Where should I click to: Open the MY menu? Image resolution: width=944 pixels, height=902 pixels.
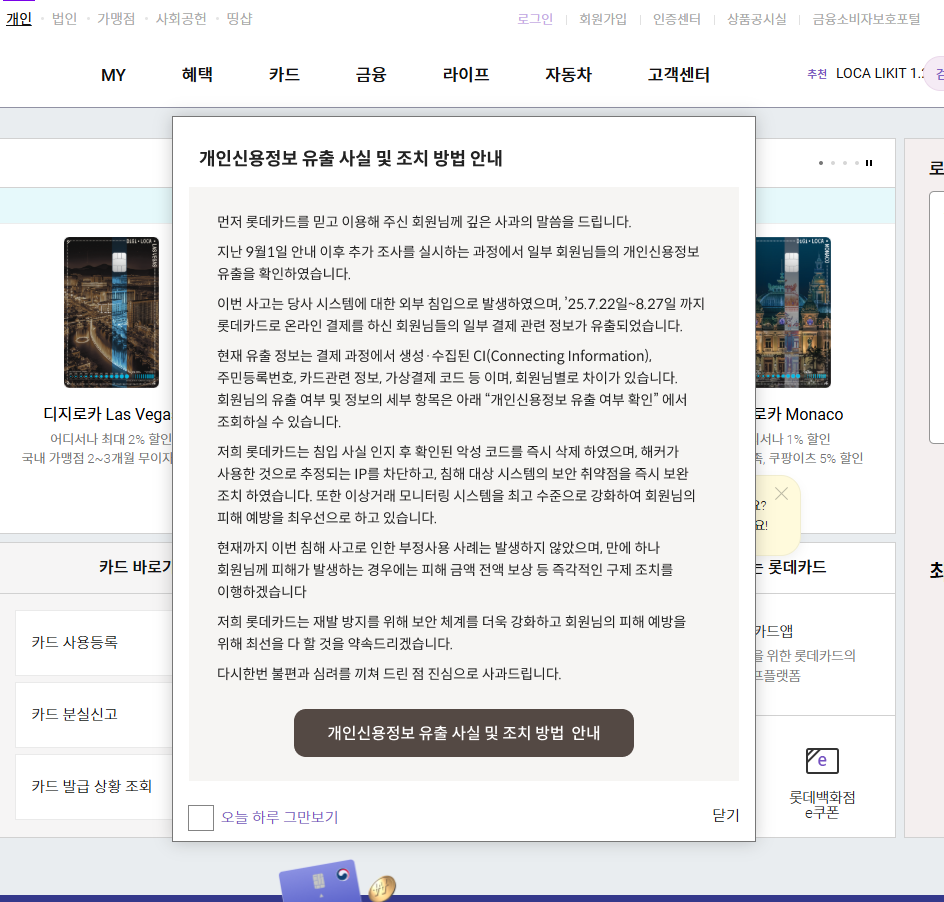[113, 75]
